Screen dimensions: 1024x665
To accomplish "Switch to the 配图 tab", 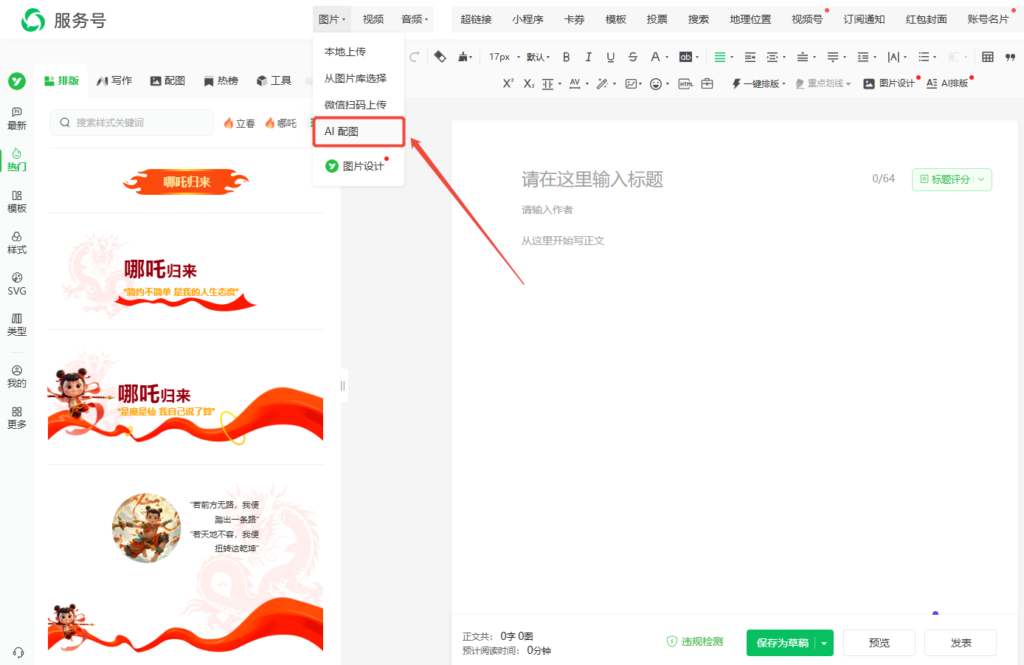I will click(168, 80).
